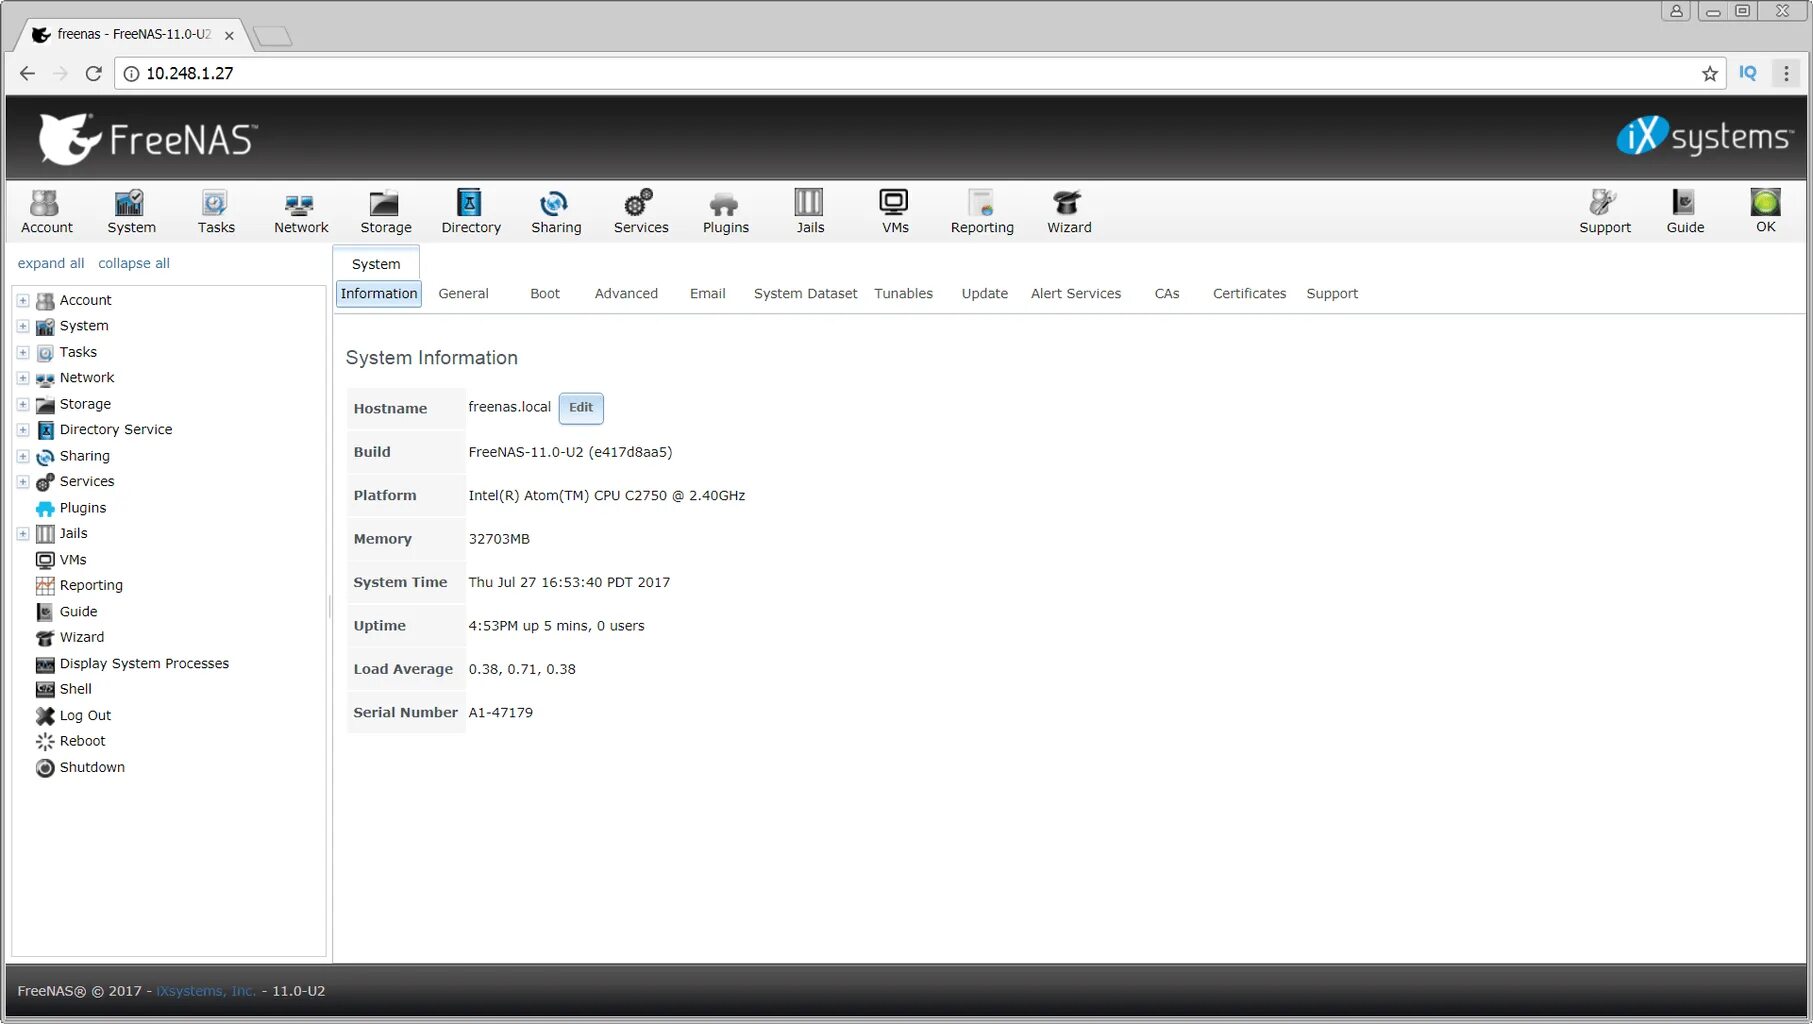Open the Jails toolbar icon
This screenshot has width=1813, height=1024.
pyautogui.click(x=810, y=211)
